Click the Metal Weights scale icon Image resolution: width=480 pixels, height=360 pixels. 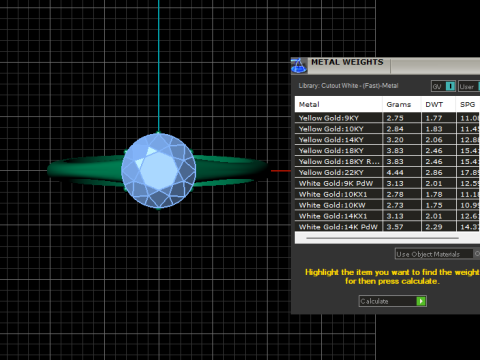pos(299,65)
